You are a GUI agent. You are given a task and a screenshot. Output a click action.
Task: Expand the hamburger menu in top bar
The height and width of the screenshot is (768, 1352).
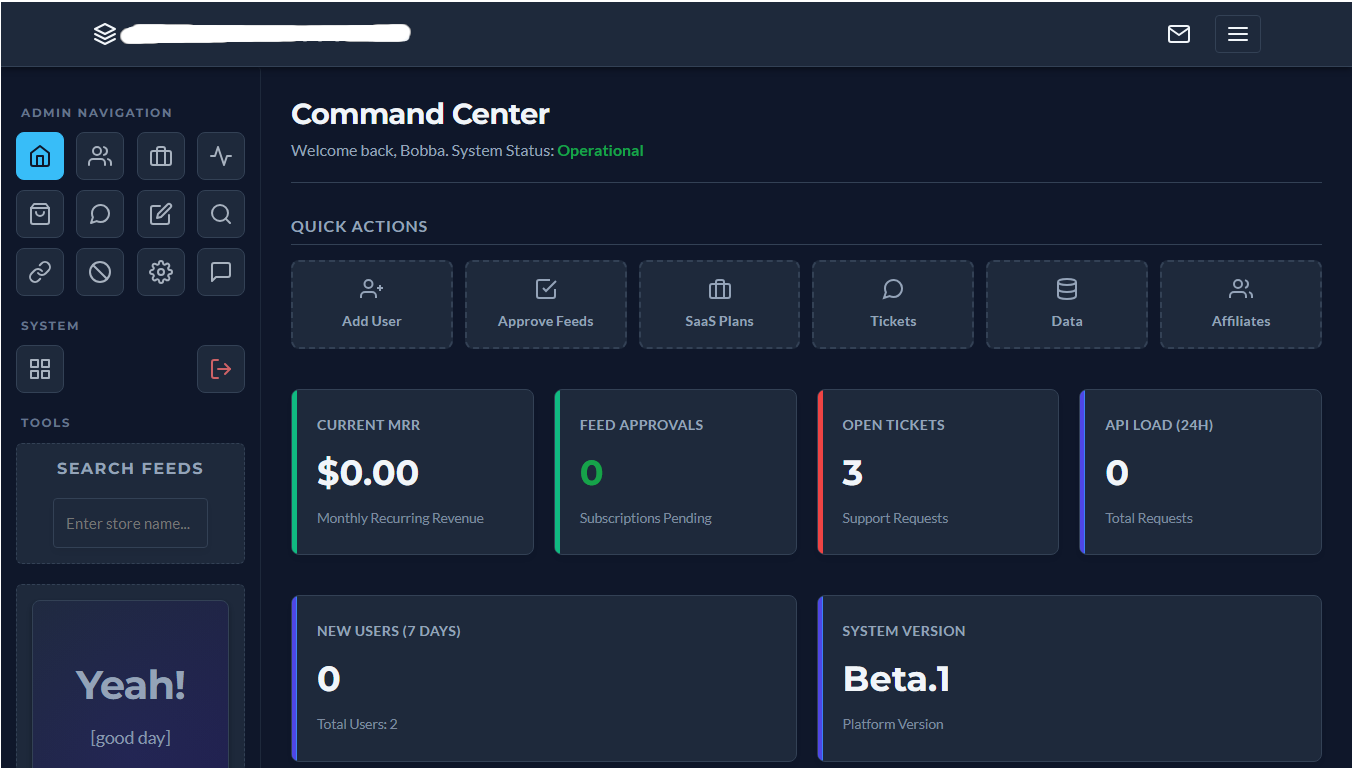click(x=1237, y=34)
